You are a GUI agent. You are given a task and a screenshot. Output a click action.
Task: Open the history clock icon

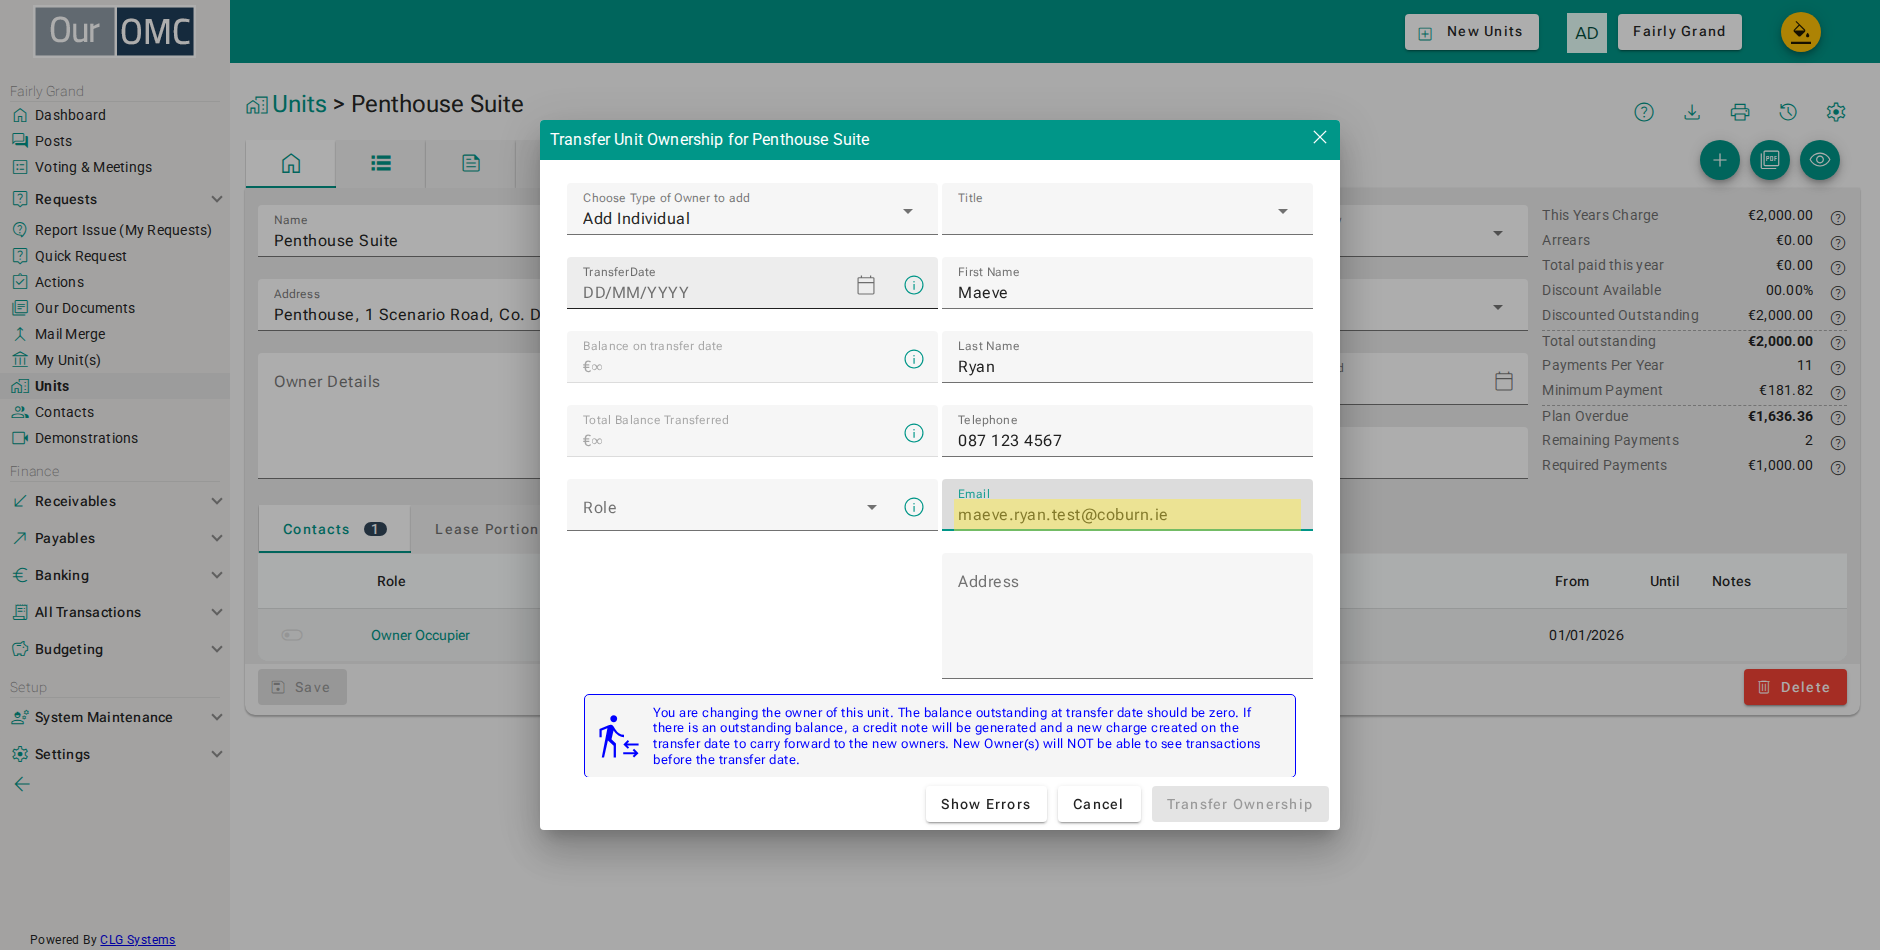point(1788,112)
